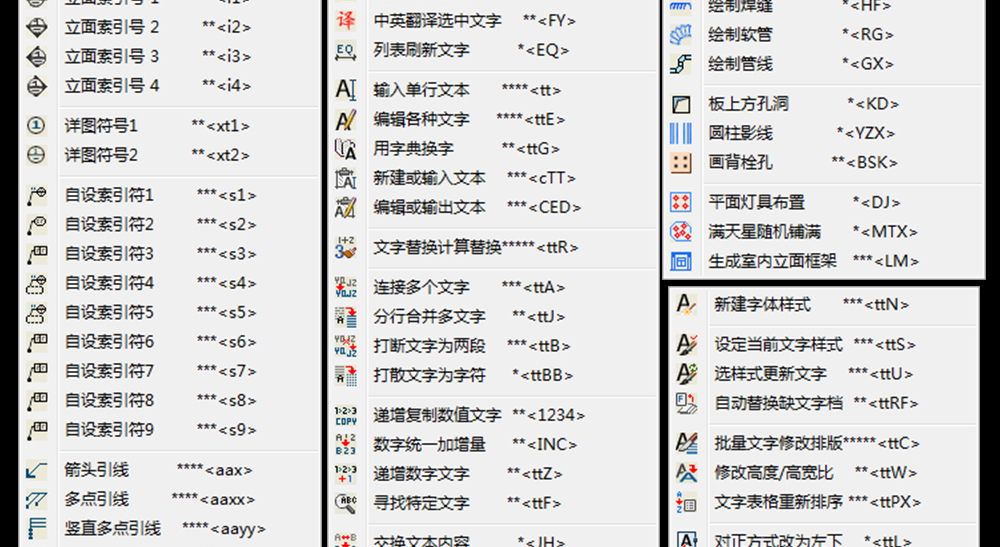The height and width of the screenshot is (547, 1000).
Task: Click the 详图符号1 circle icon
Action: click(36, 126)
